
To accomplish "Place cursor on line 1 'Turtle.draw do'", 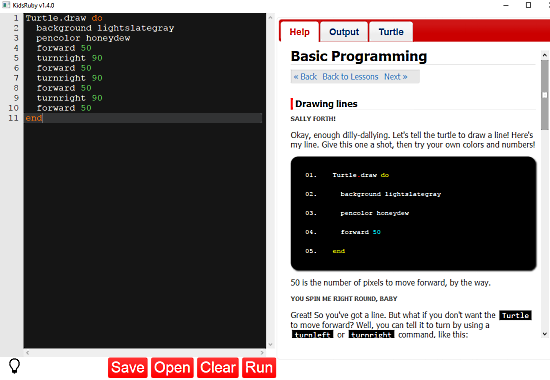I will [64, 18].
